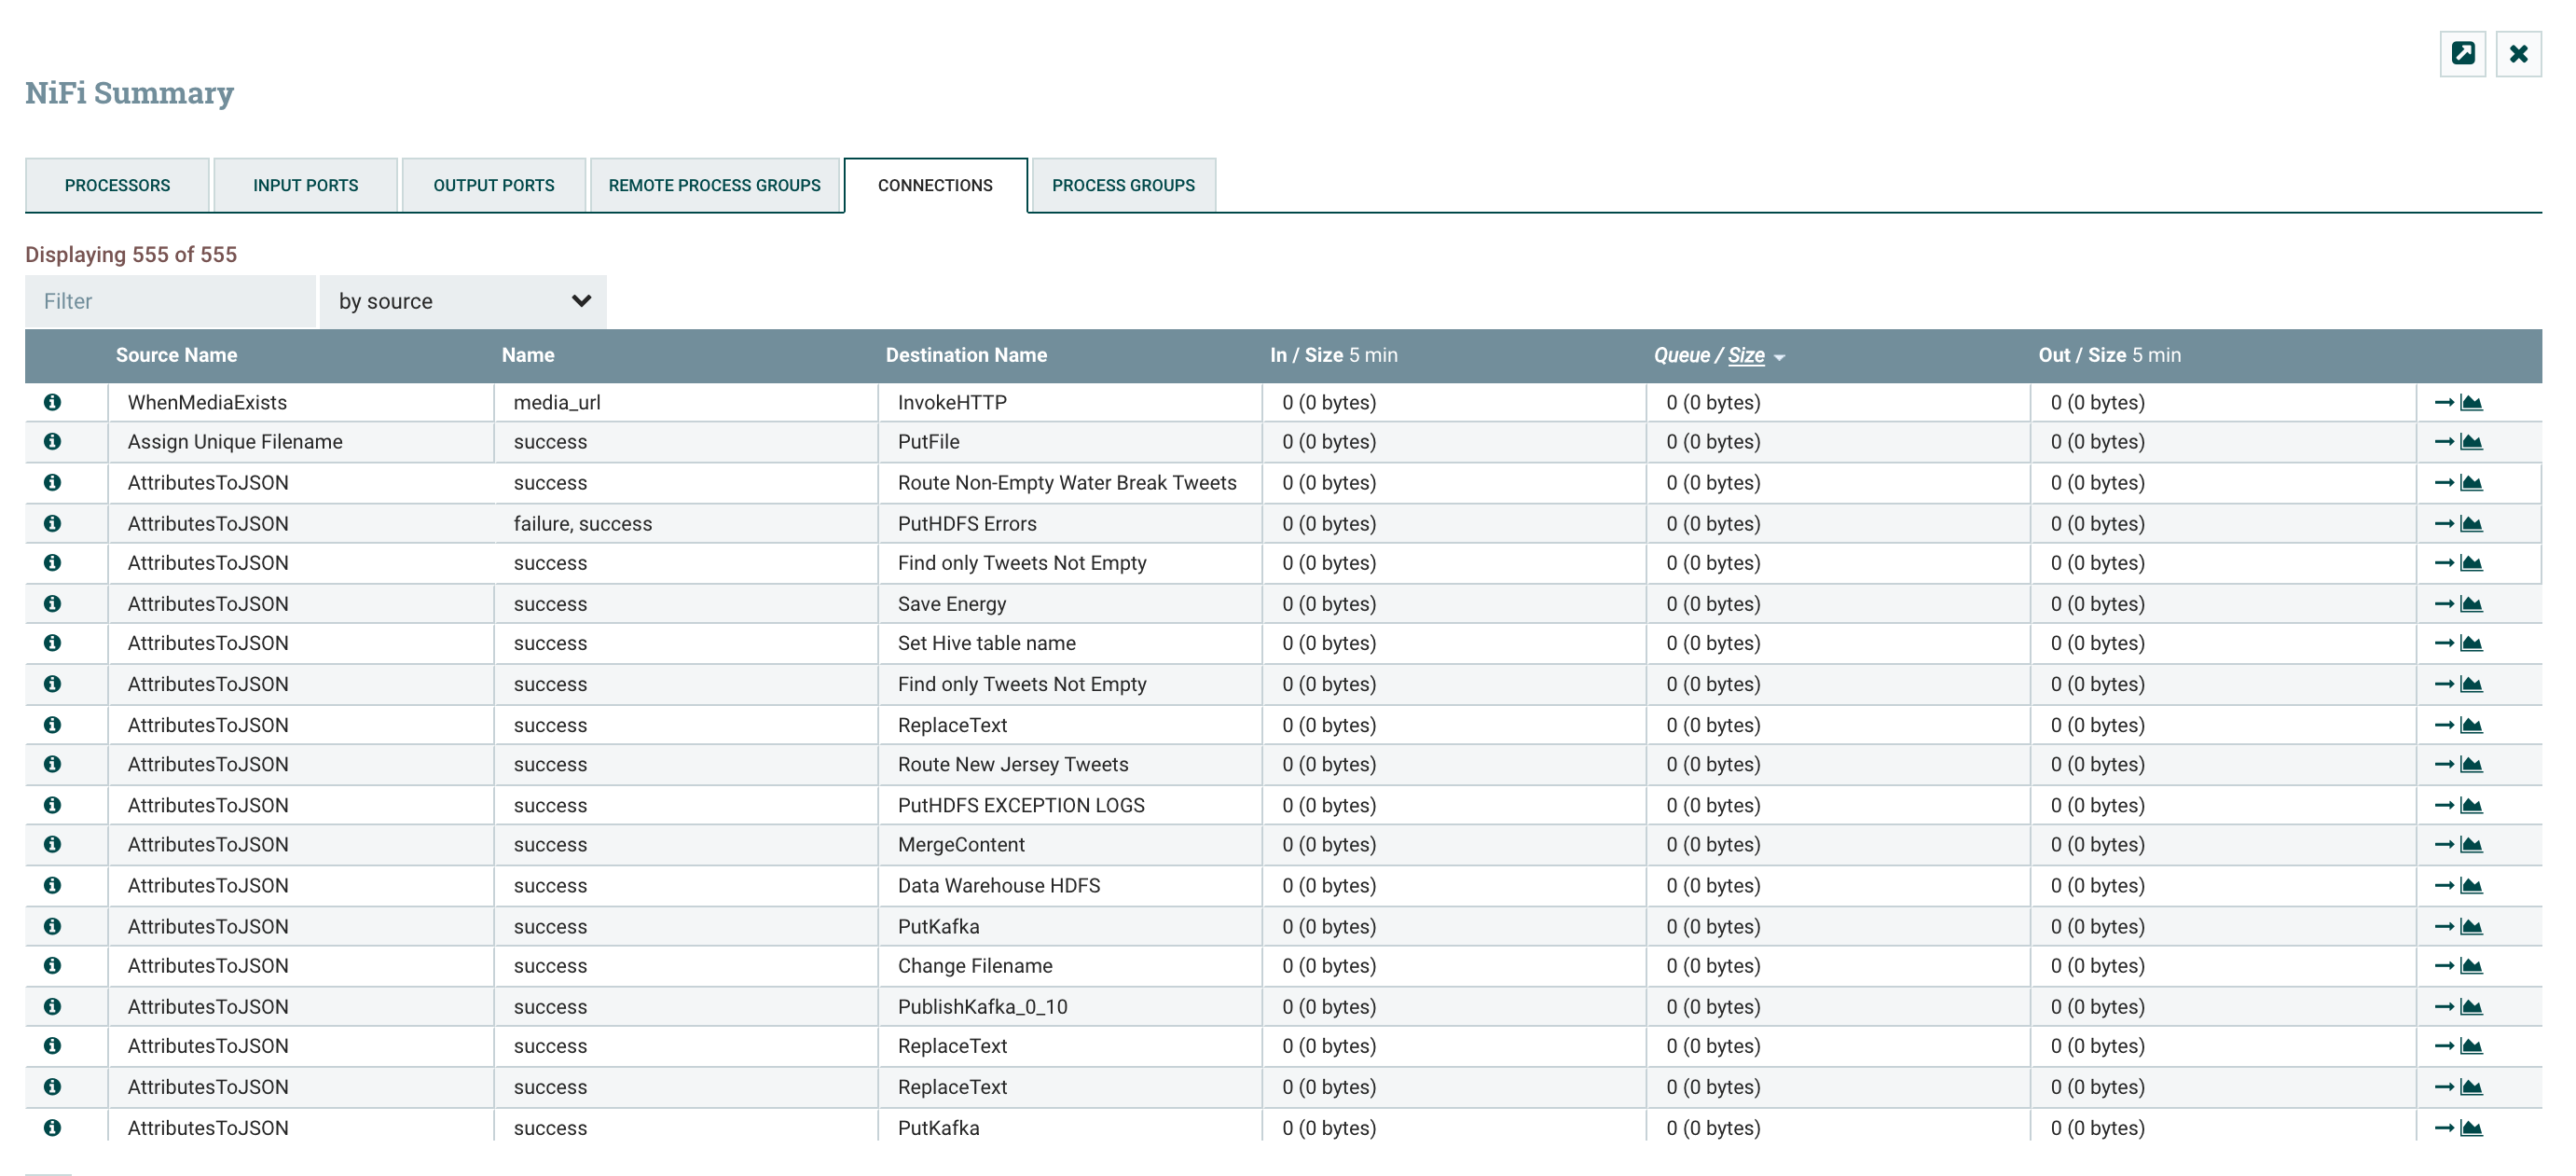The width and height of the screenshot is (2576, 1176).
Task: Go to the PutFile connection via its arrow icon
Action: 2443,442
